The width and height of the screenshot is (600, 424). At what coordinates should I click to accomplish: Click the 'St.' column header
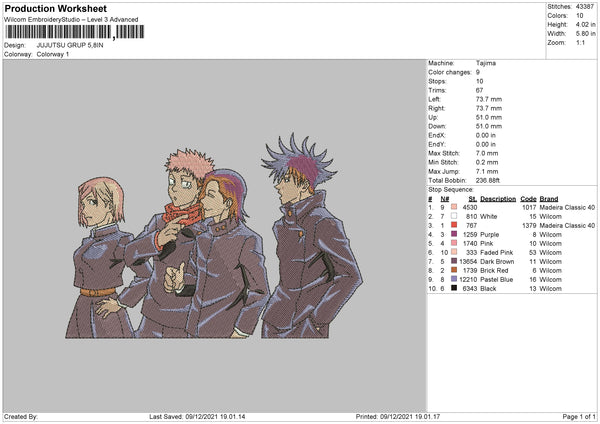(473, 199)
